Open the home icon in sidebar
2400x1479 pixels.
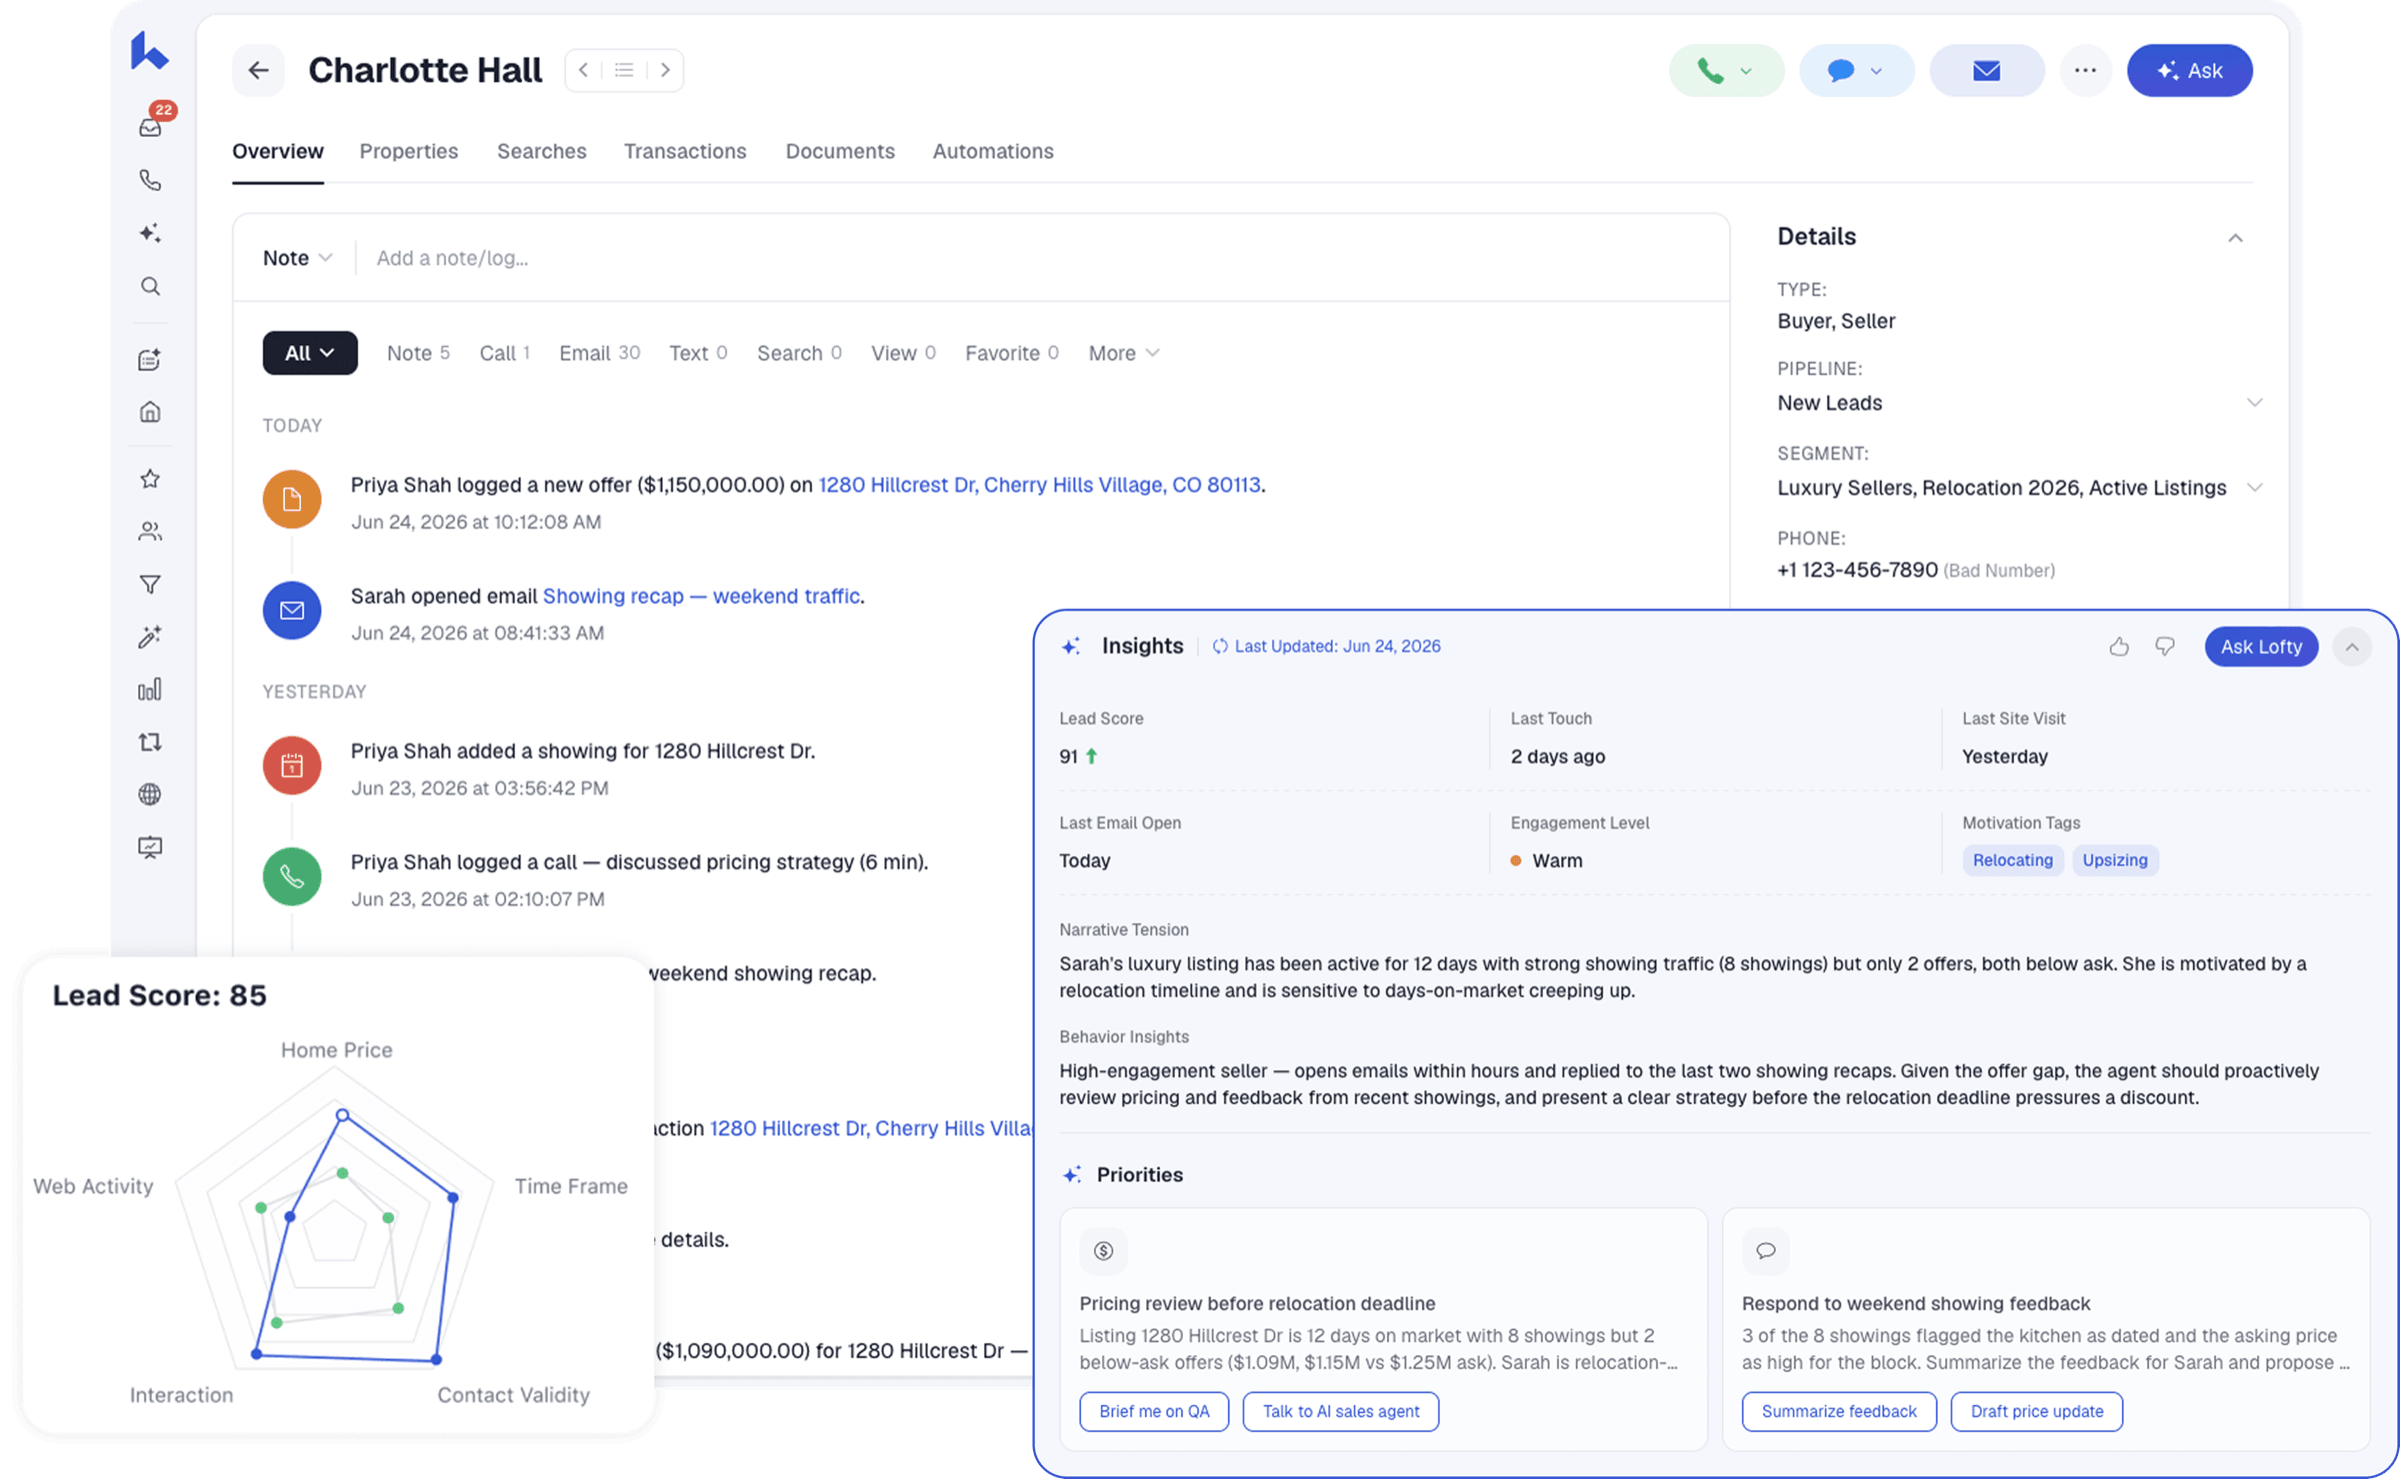click(x=150, y=412)
